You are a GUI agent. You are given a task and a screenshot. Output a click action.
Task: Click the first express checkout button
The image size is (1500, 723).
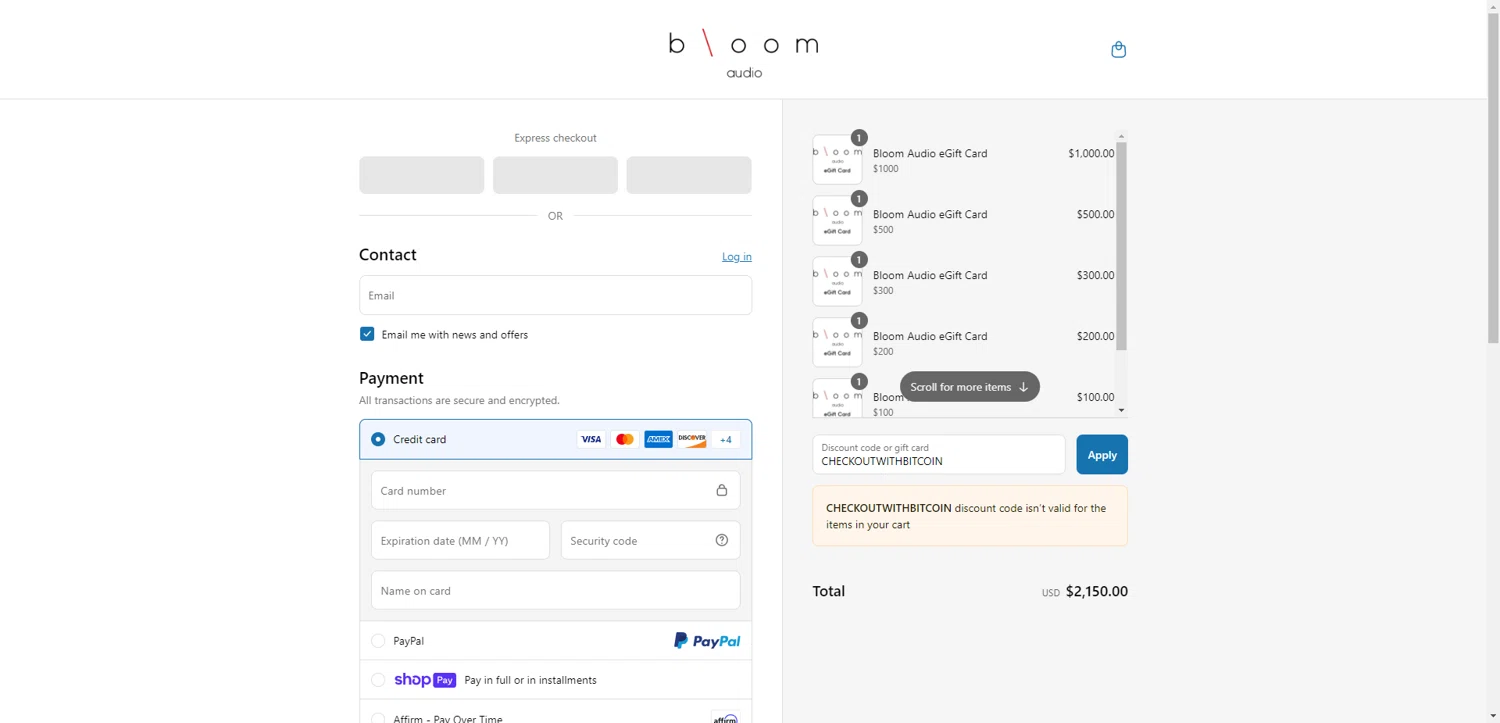click(421, 175)
